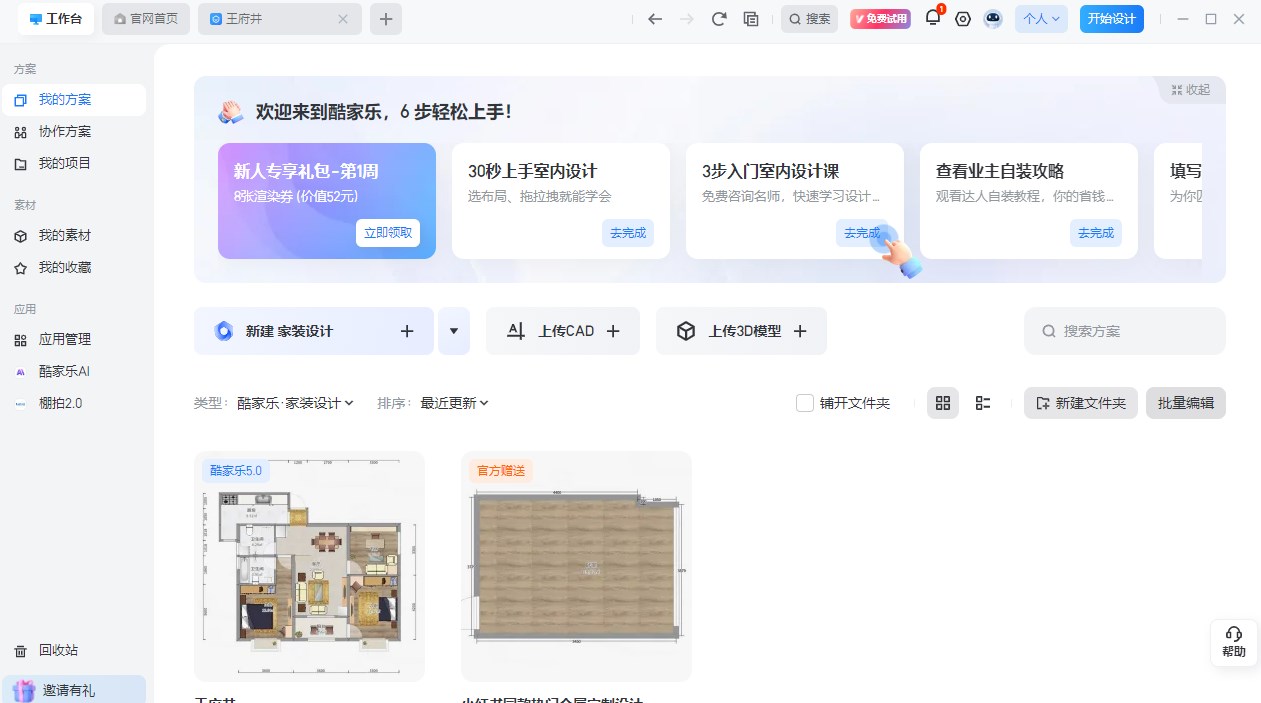The width and height of the screenshot is (1261, 703).
Task: Switch to list view icon
Action: pos(983,403)
